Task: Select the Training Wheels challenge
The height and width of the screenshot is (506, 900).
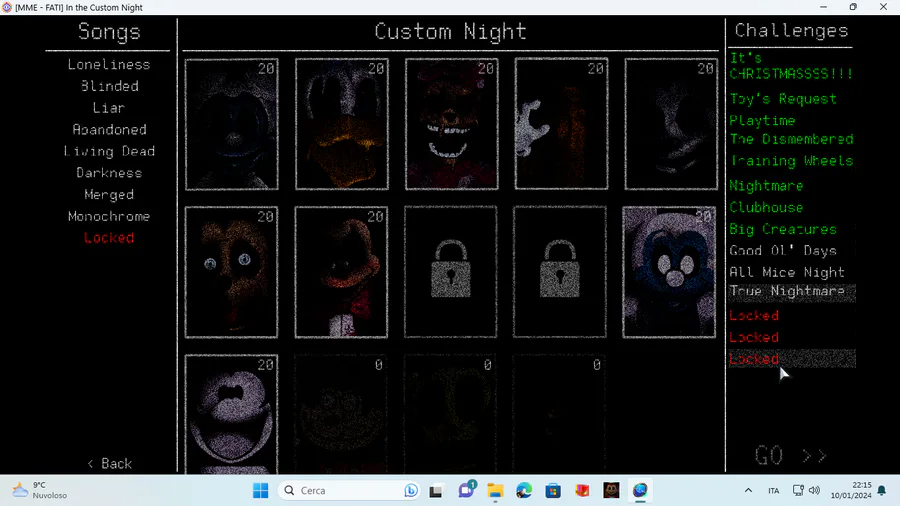Action: (x=792, y=161)
